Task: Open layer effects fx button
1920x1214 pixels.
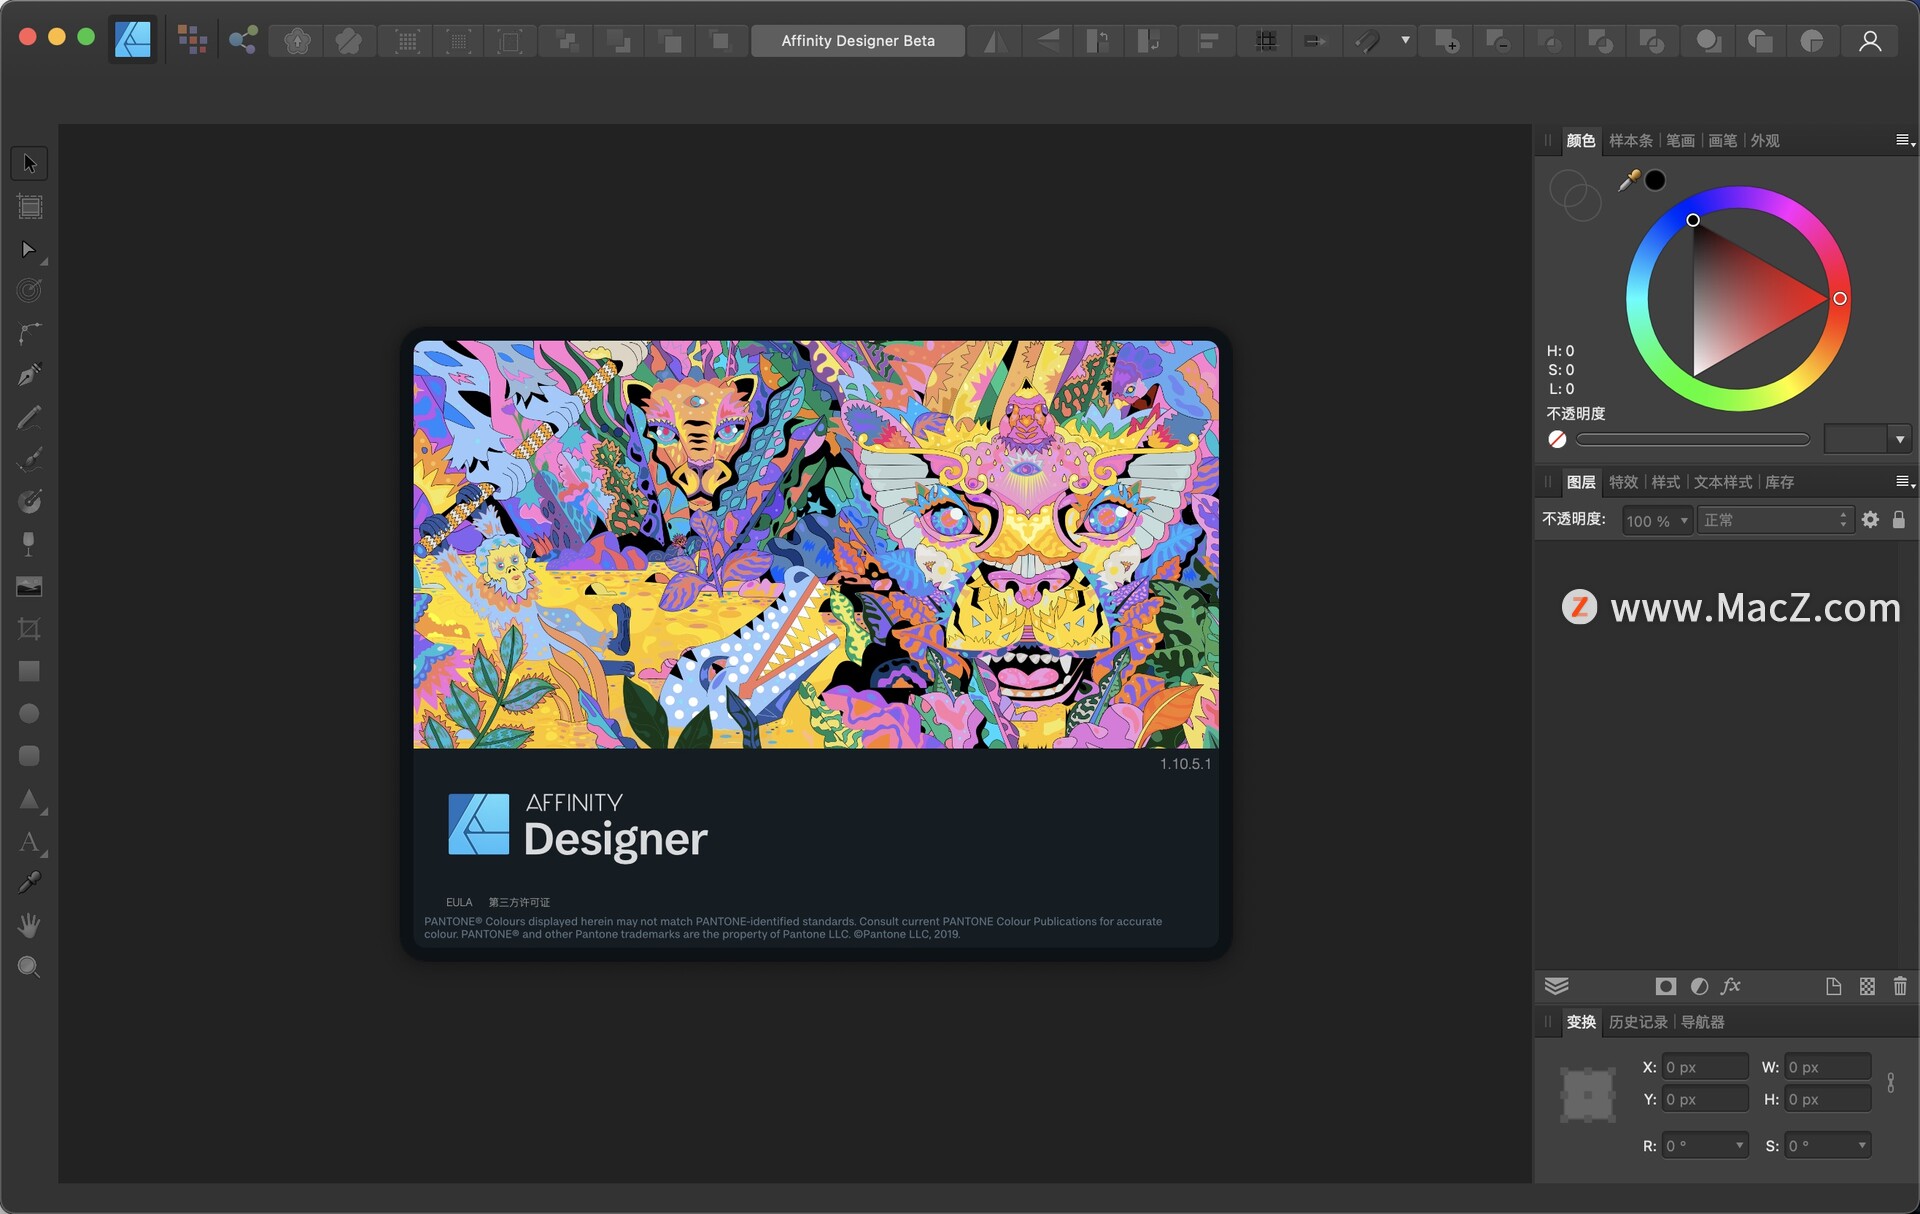Action: (x=1731, y=987)
